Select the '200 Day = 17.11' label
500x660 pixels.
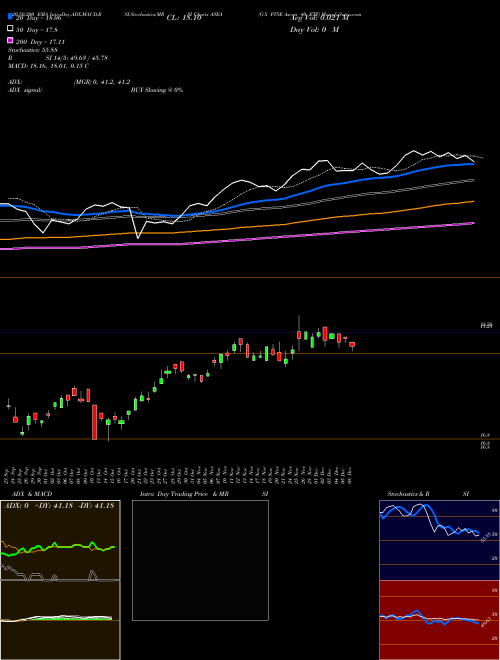[40, 42]
